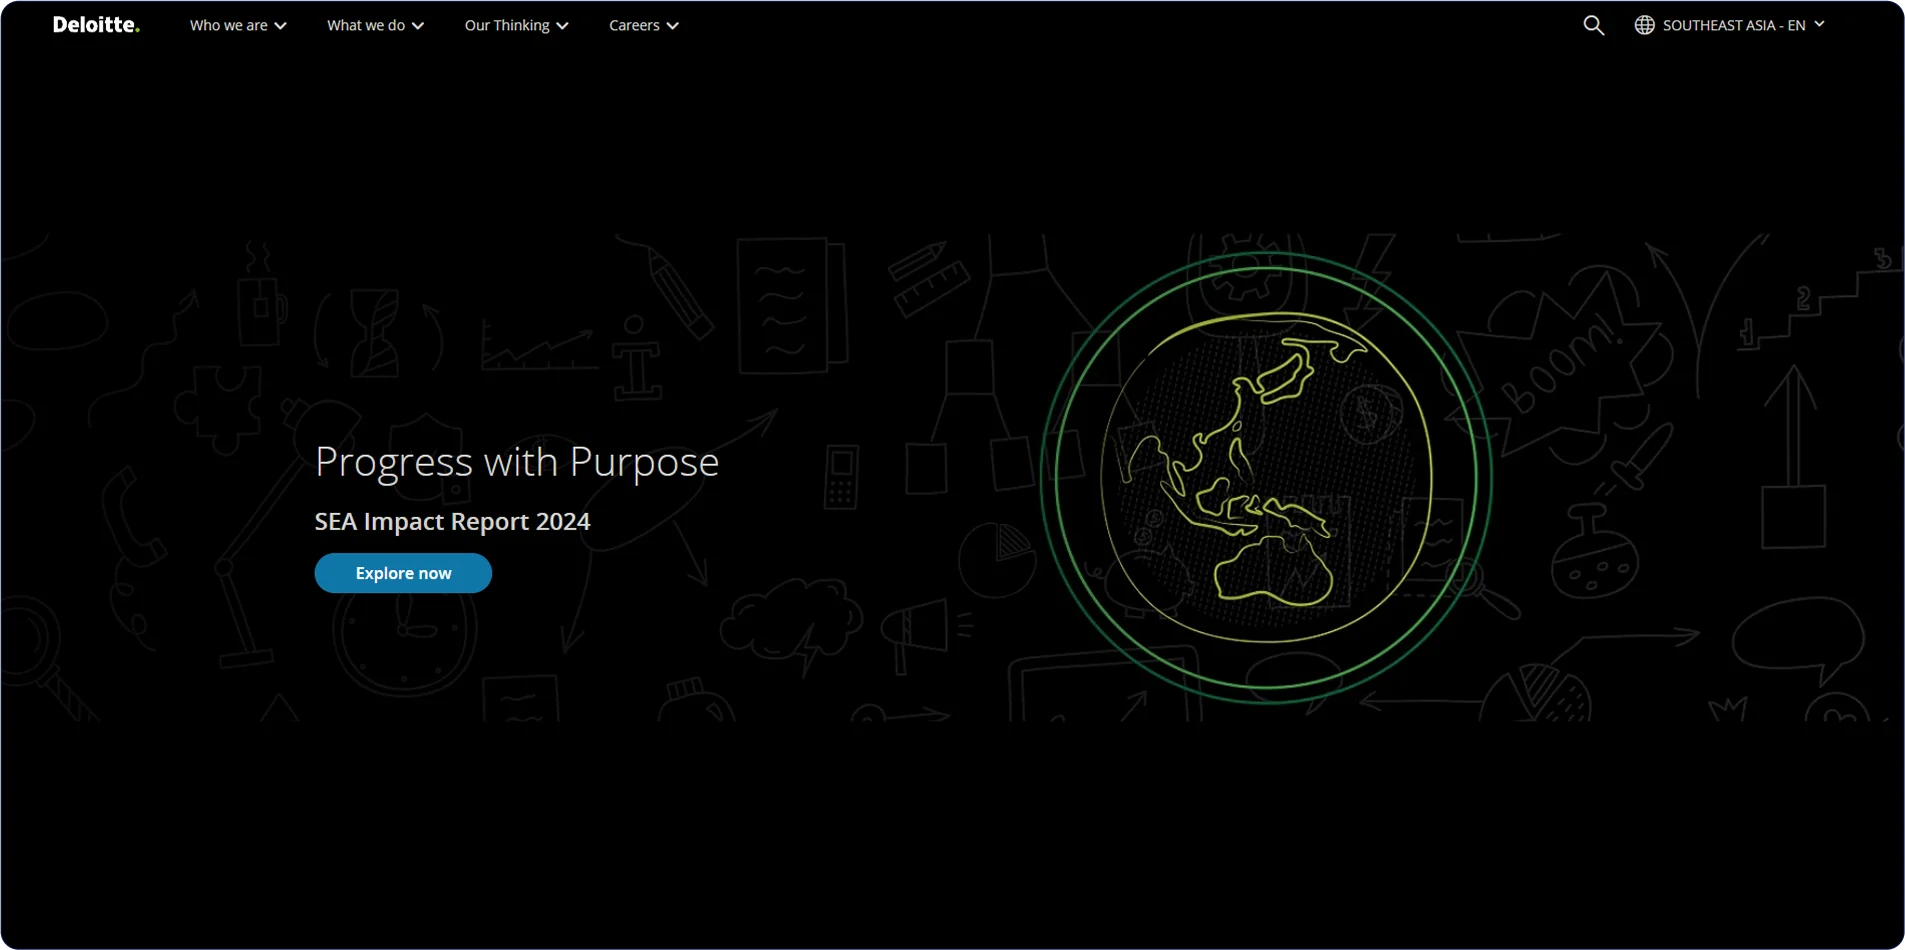Select Our Thinking from the top menu
Image resolution: width=1905 pixels, height=950 pixels.
coord(507,25)
